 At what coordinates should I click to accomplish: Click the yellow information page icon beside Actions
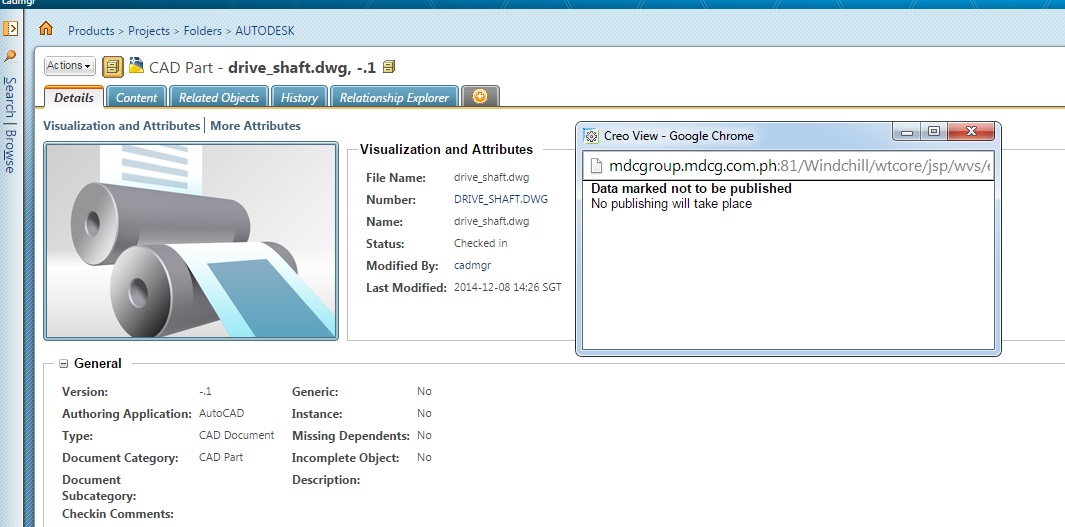coord(113,67)
